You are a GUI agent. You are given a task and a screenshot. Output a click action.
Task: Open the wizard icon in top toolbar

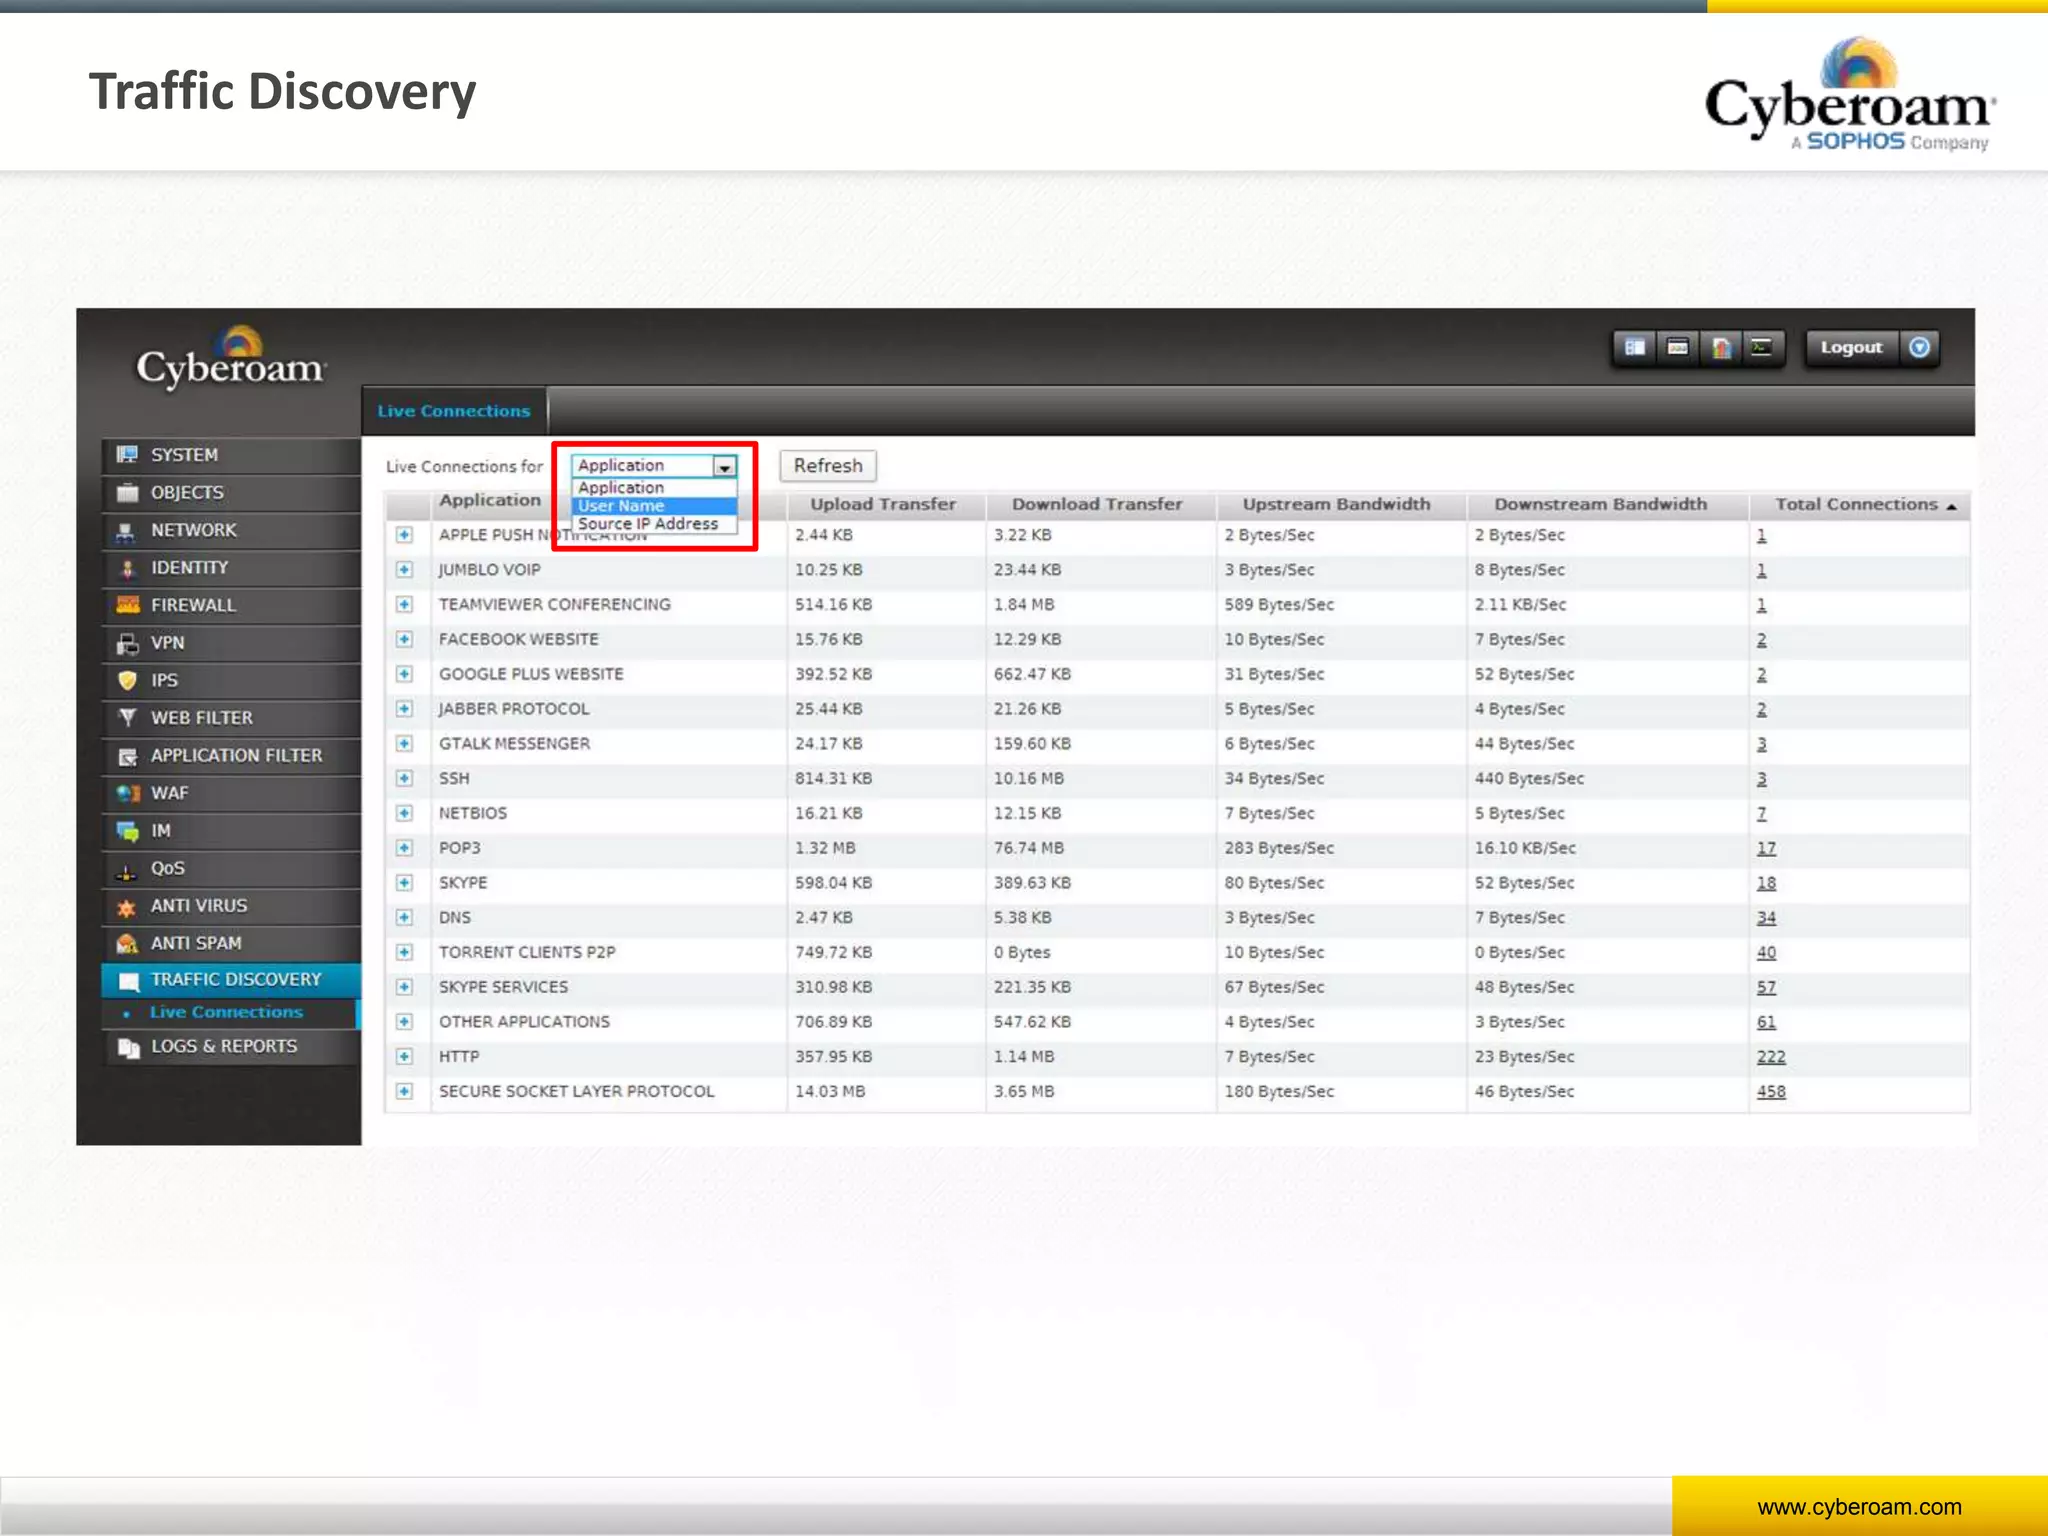coord(1678,348)
